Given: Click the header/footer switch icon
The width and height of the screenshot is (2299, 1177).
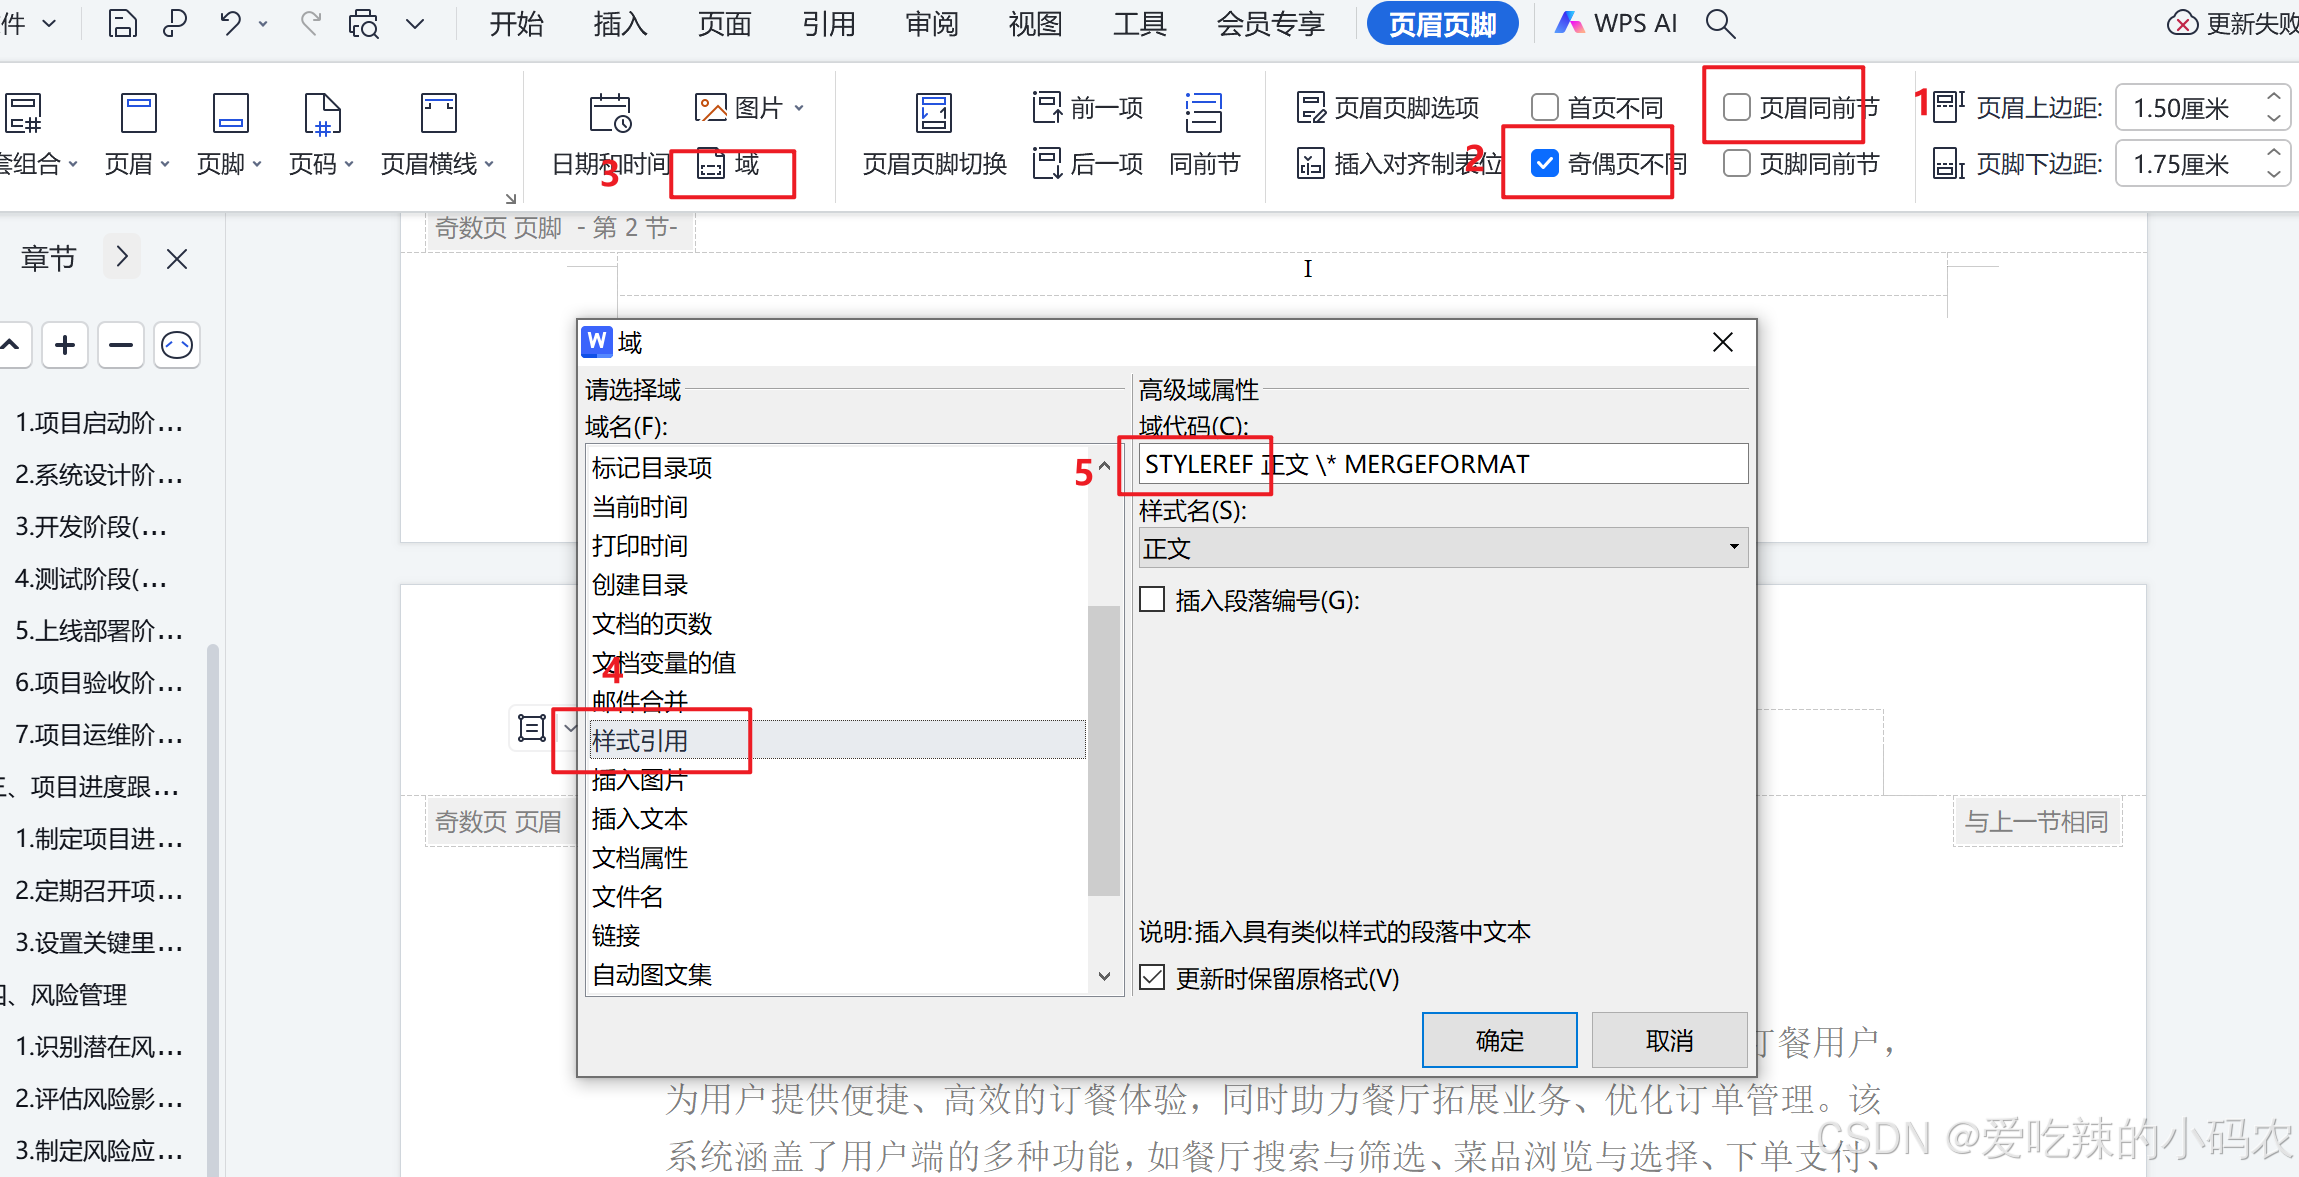Looking at the screenshot, I should [934, 114].
